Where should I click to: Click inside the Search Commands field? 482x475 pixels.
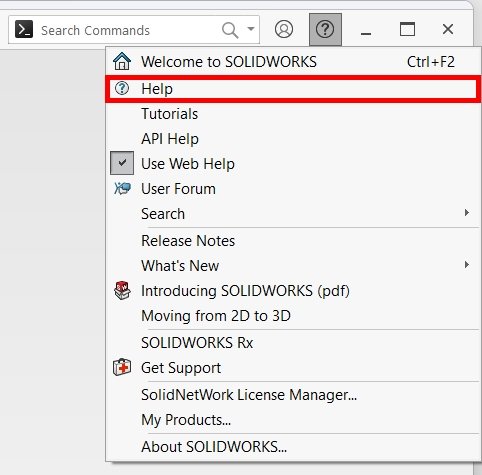[x=128, y=30]
